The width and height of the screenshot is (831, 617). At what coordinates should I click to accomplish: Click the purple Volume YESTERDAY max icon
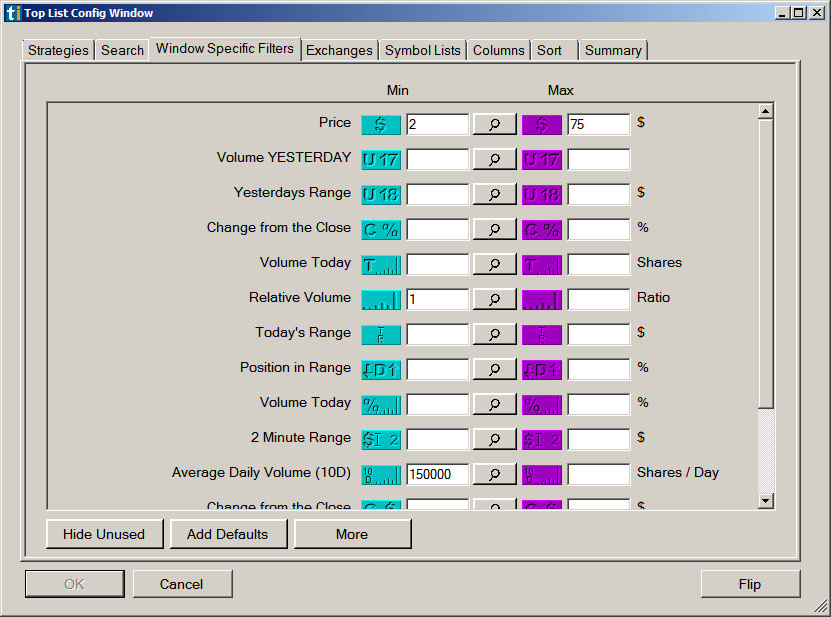pyautogui.click(x=542, y=160)
